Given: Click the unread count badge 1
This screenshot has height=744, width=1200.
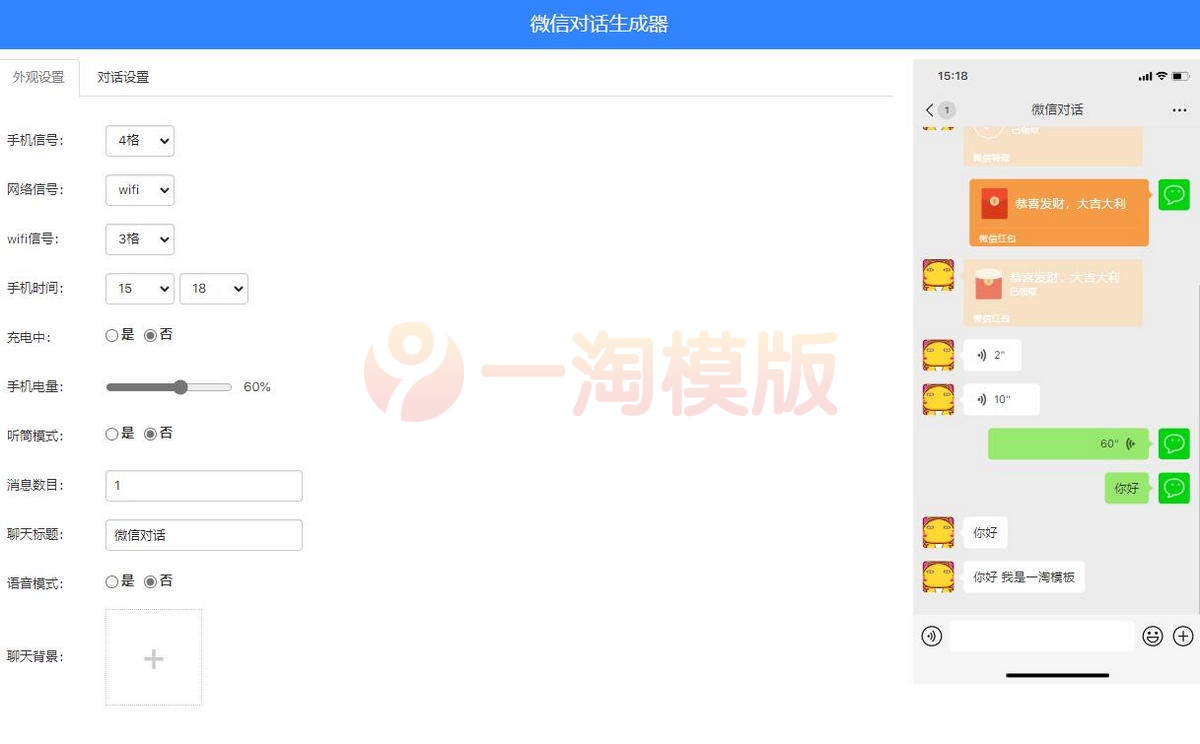Looking at the screenshot, I should pos(947,110).
